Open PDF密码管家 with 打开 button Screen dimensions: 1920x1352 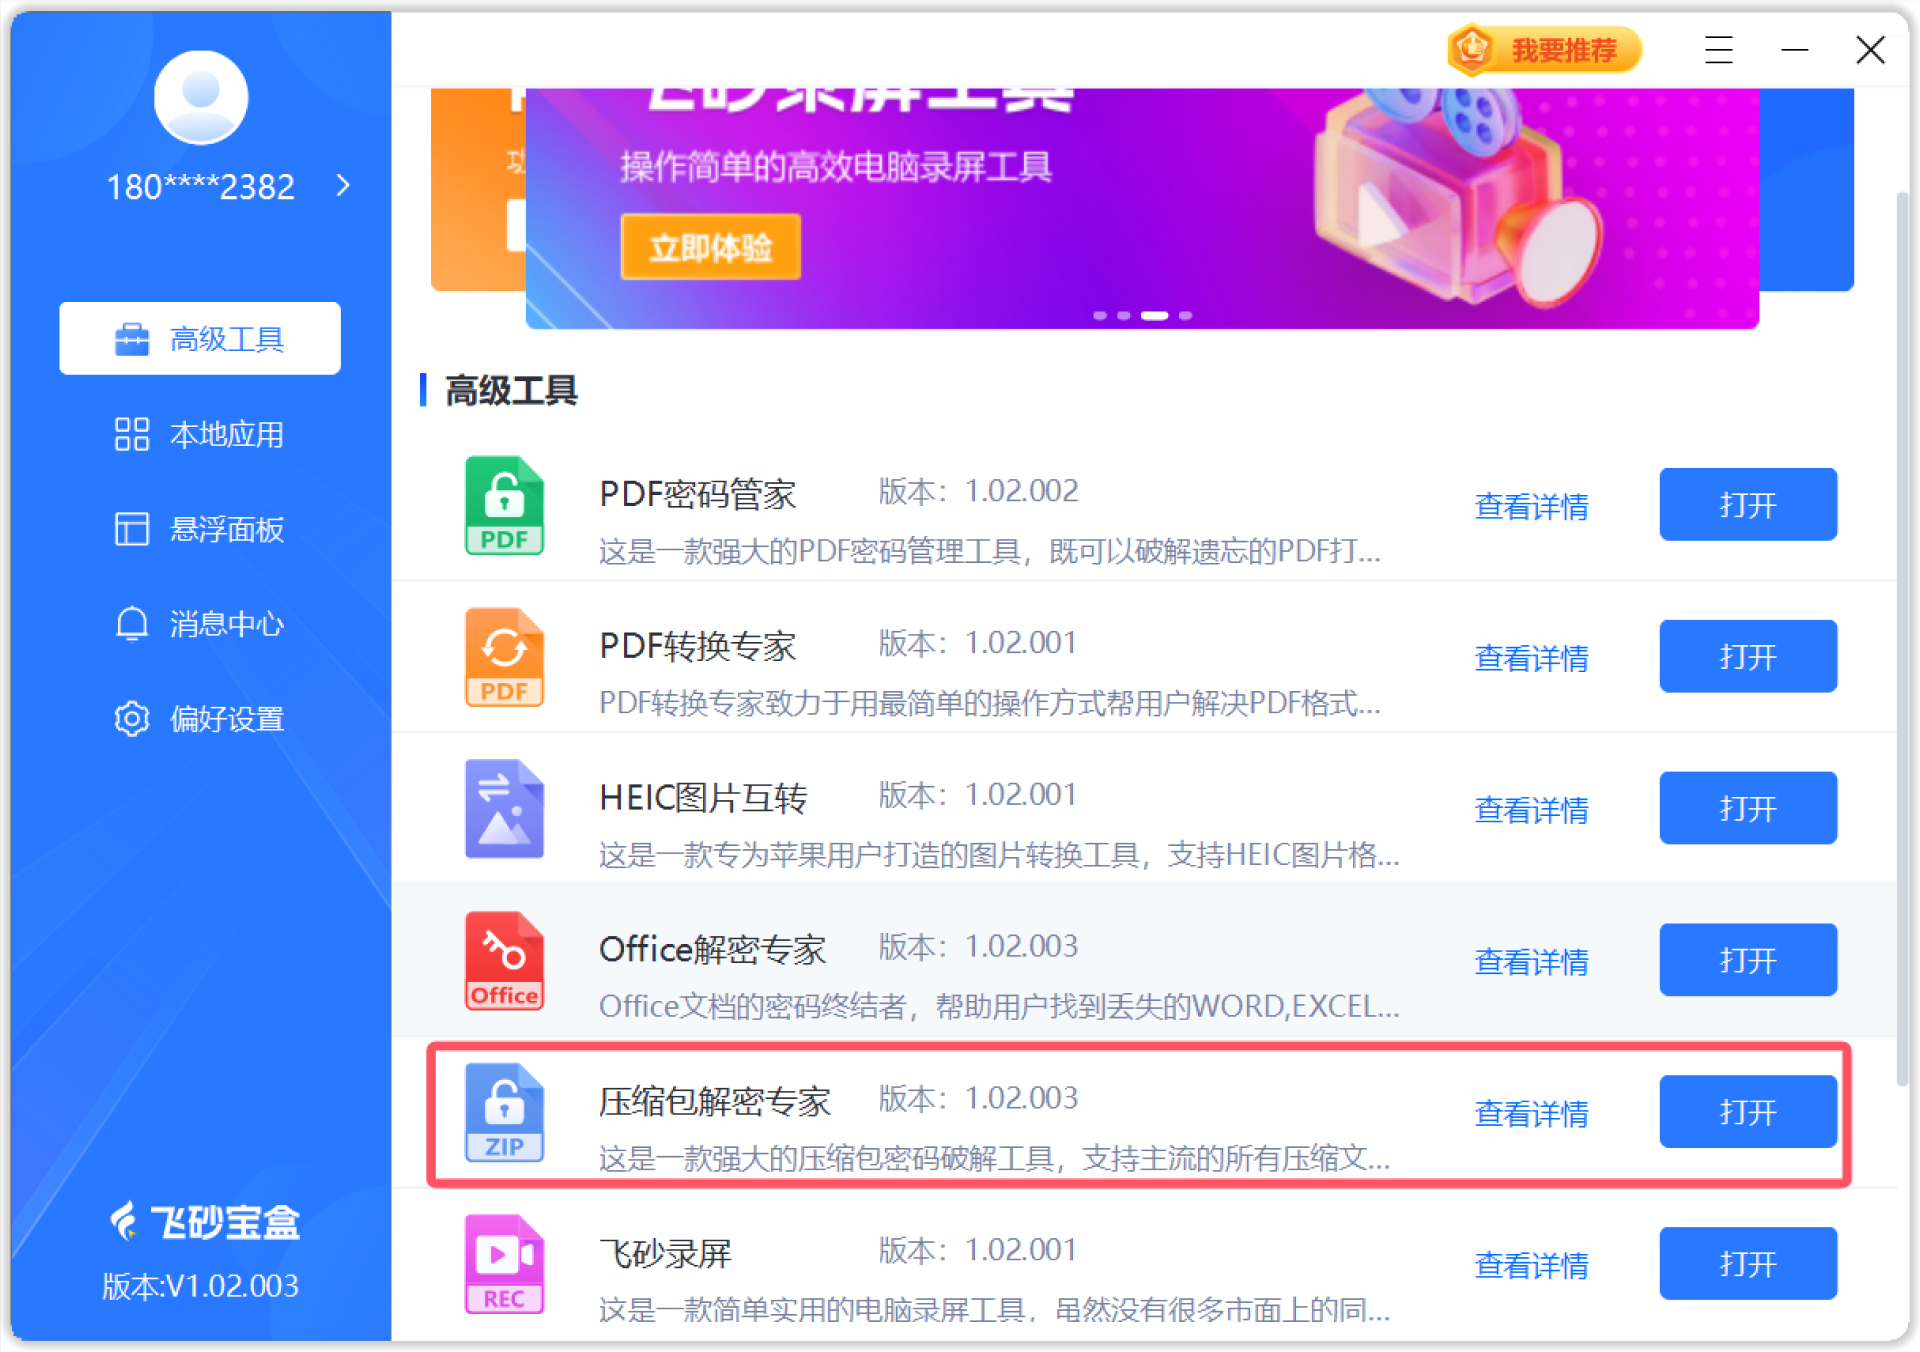(1748, 504)
